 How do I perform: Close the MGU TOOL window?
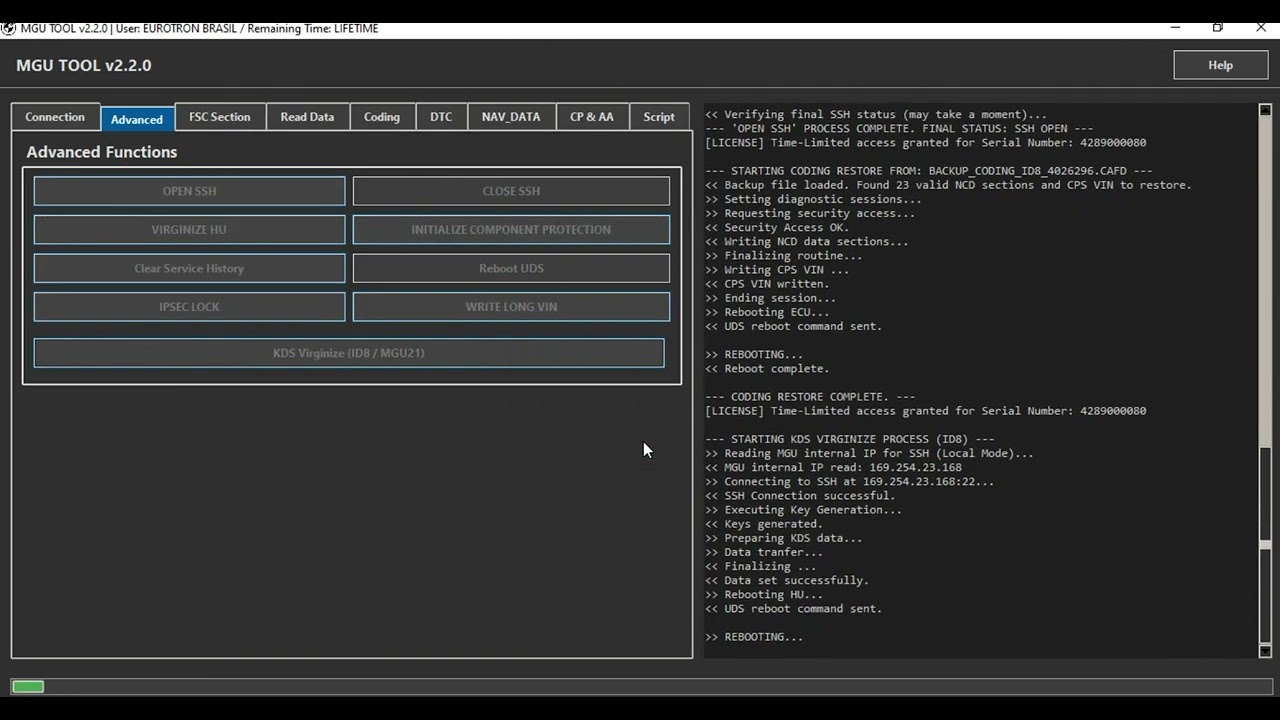pos(1260,28)
